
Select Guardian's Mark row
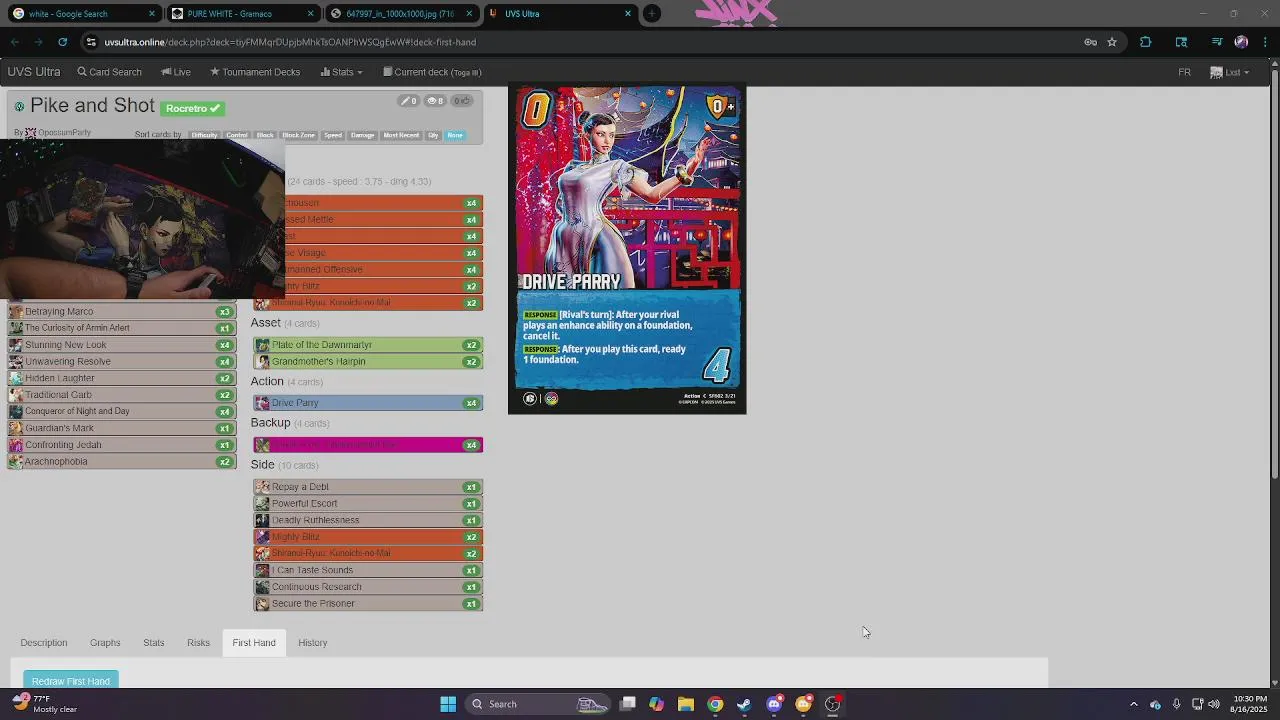[121, 428]
